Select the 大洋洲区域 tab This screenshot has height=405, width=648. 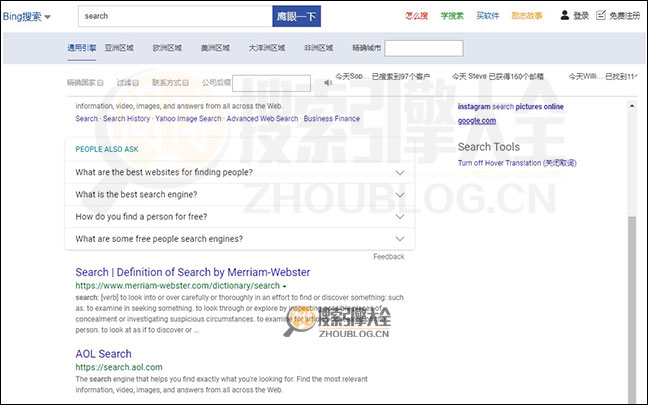[267, 48]
